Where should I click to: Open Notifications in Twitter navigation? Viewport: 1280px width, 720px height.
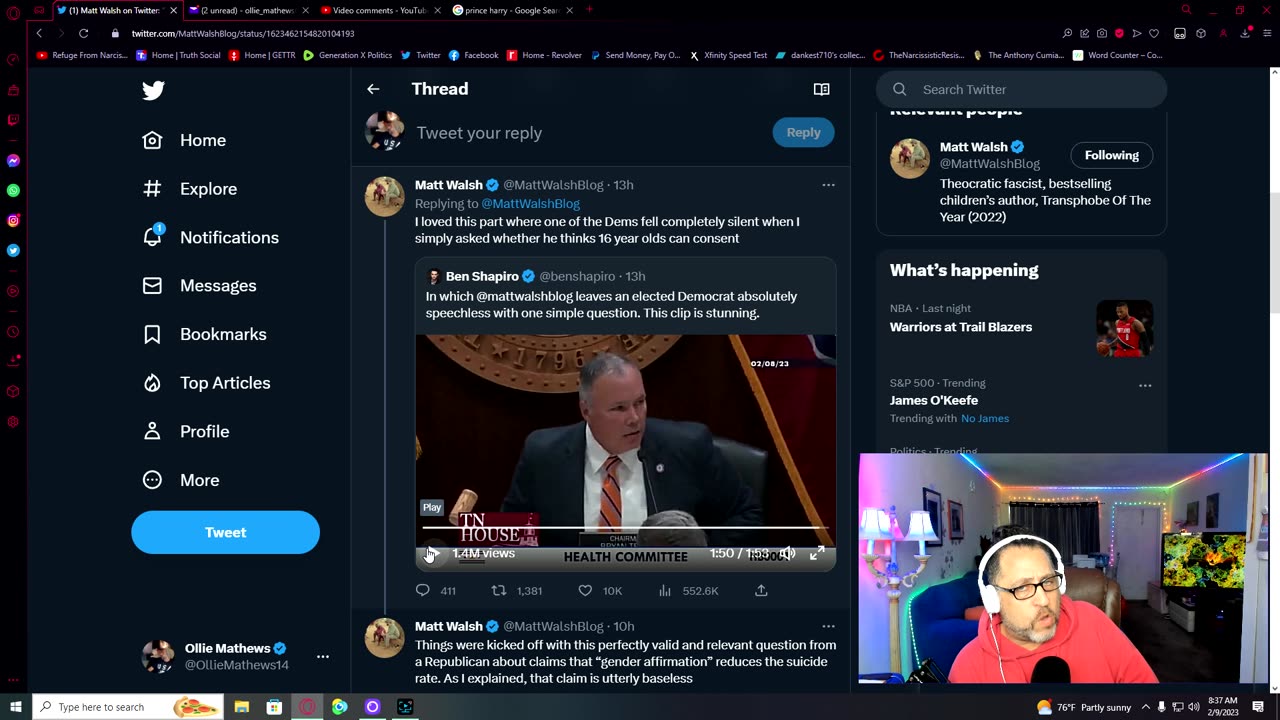click(x=210, y=237)
